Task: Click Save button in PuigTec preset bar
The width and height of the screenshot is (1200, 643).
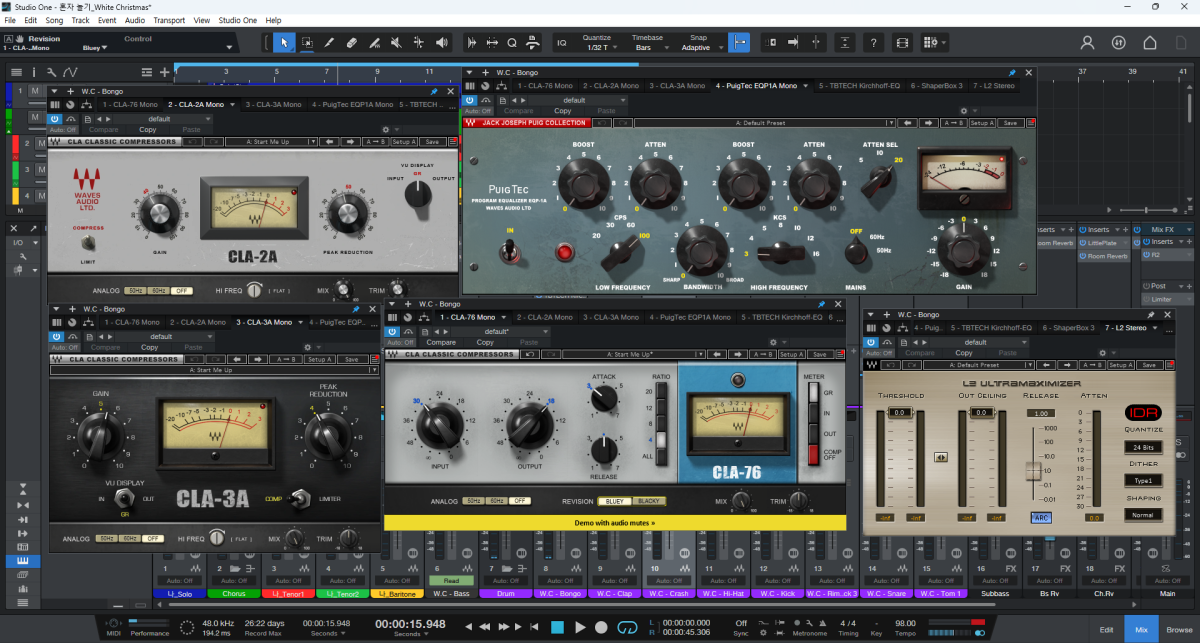Action: 1010,123
